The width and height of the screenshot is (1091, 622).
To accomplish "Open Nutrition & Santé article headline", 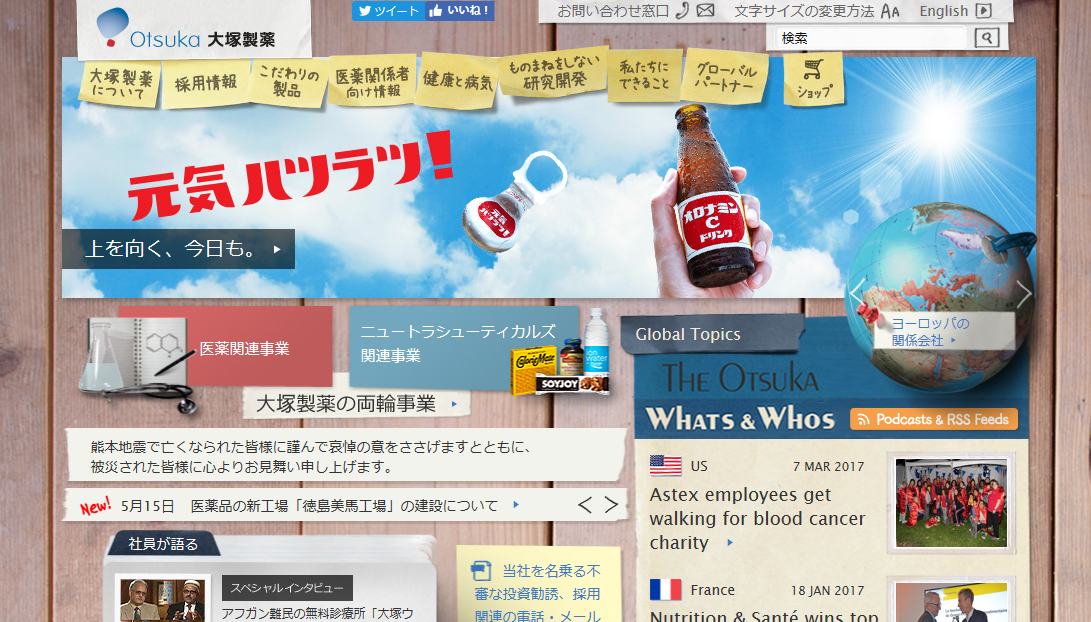I will click(763, 616).
